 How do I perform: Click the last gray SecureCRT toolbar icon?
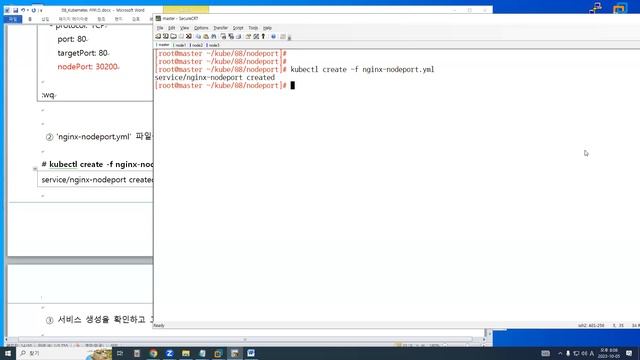(283, 36)
